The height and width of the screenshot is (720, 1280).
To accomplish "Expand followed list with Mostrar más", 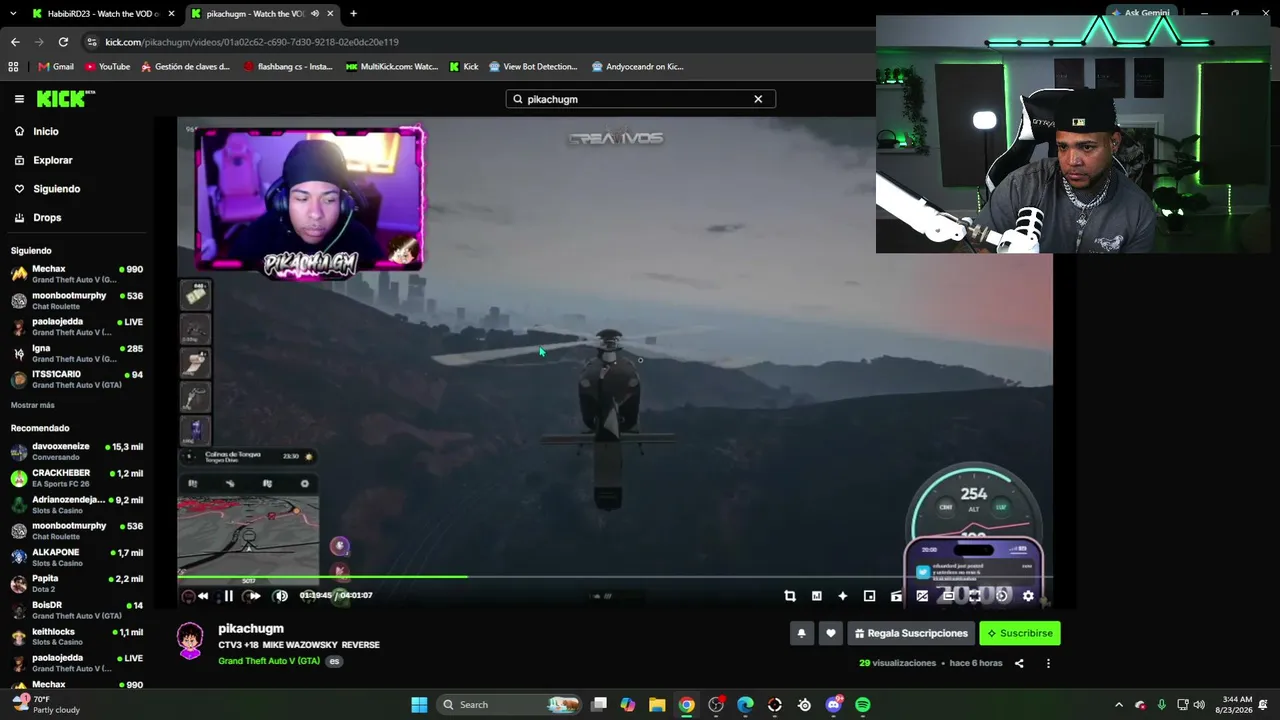I will [32, 405].
